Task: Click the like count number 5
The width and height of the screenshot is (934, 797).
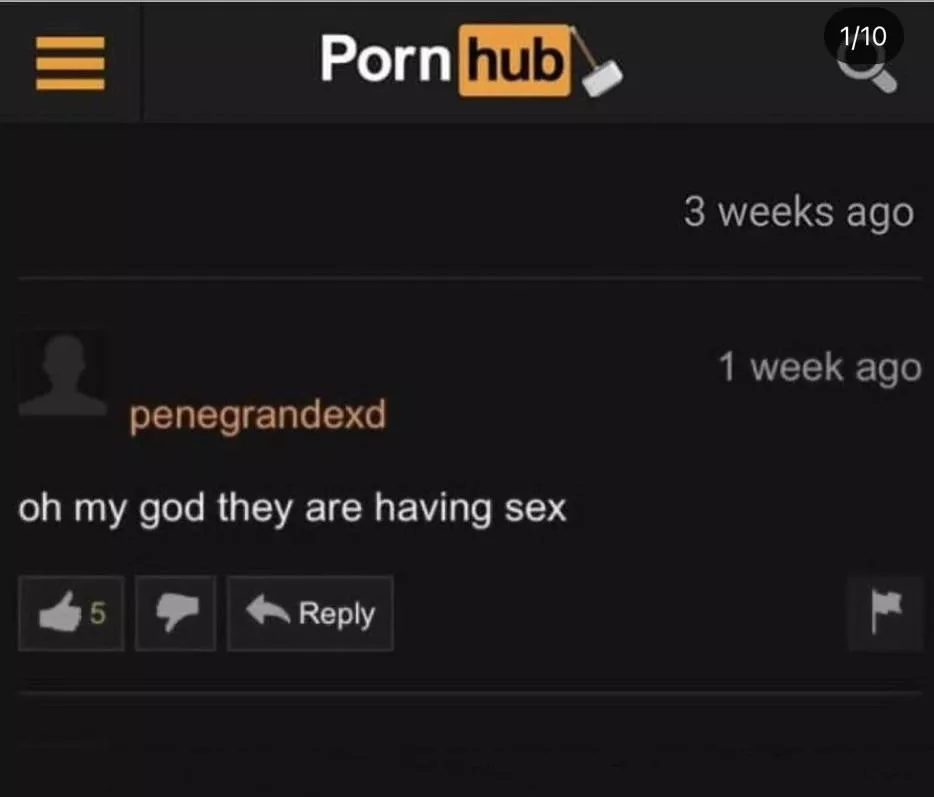Action: pyautogui.click(x=98, y=613)
